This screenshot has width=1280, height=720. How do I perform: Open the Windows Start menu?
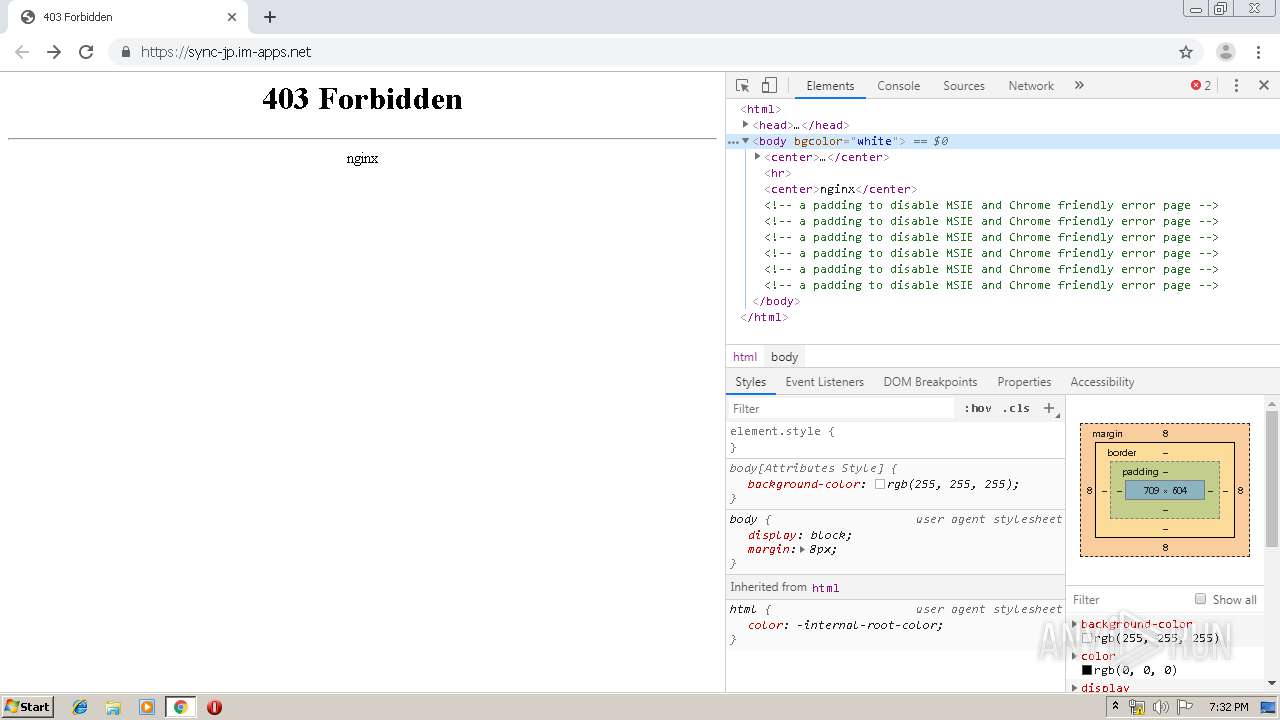pyautogui.click(x=28, y=707)
